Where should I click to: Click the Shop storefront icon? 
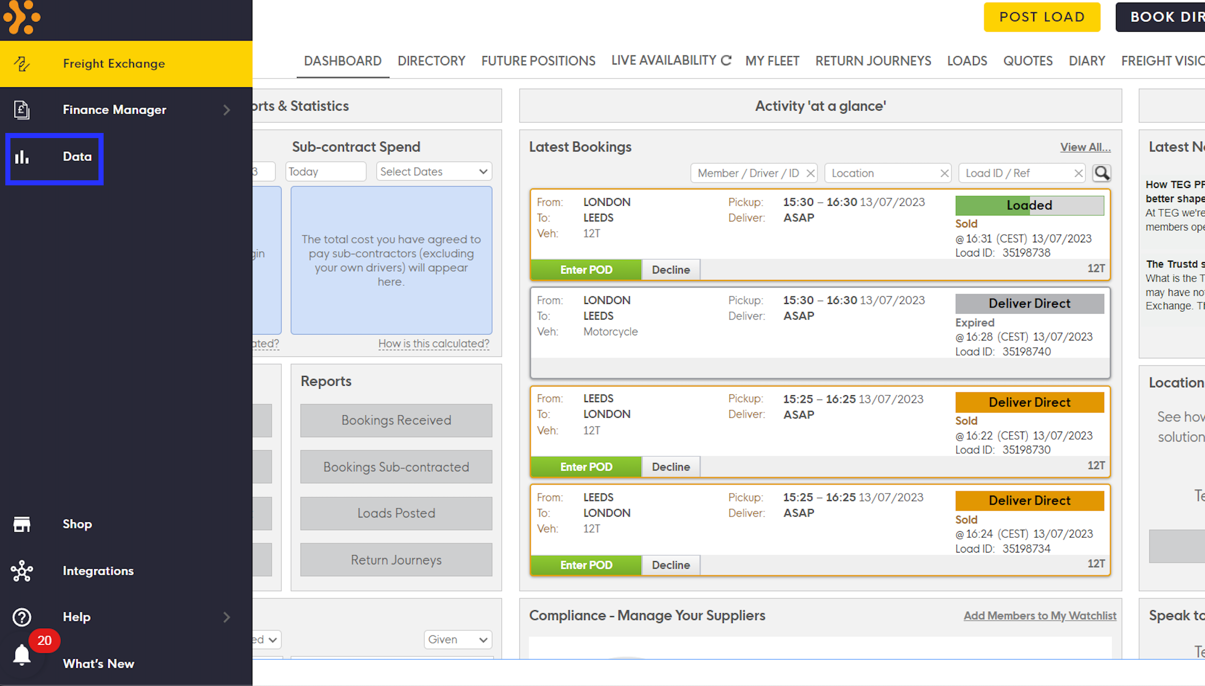[22, 524]
